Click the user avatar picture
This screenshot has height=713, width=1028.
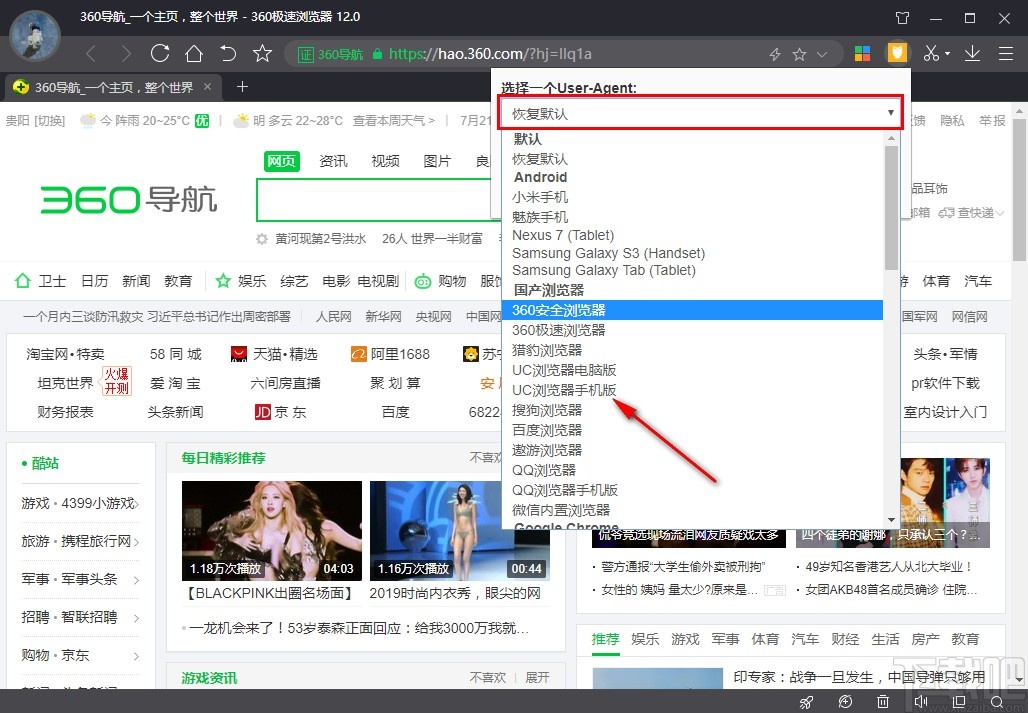pyautogui.click(x=35, y=37)
